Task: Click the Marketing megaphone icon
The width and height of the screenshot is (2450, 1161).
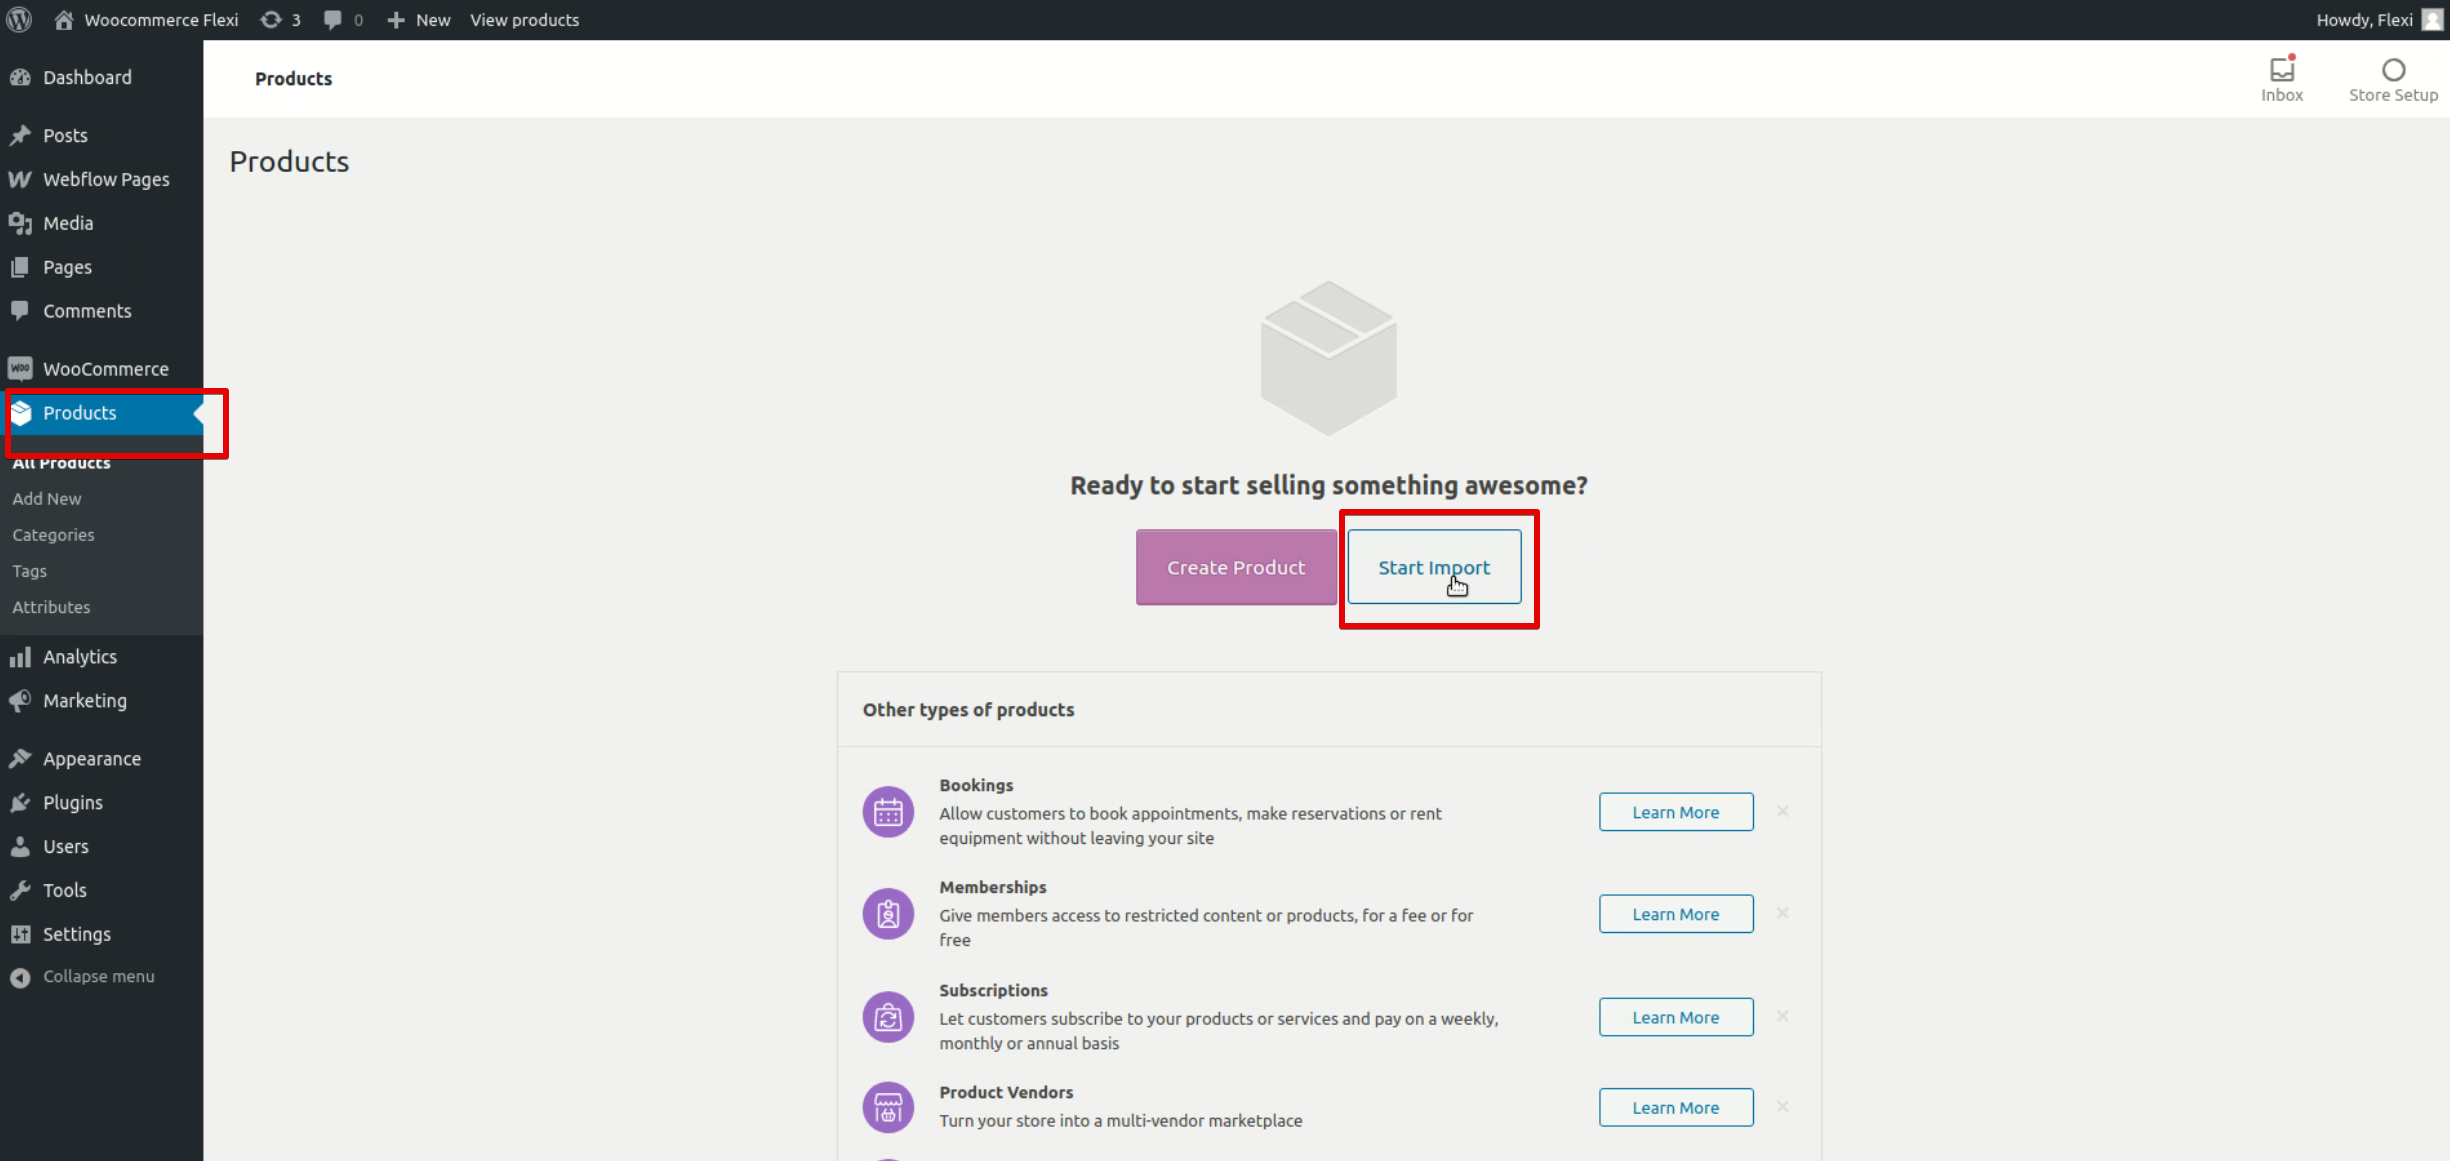Action: 20,701
